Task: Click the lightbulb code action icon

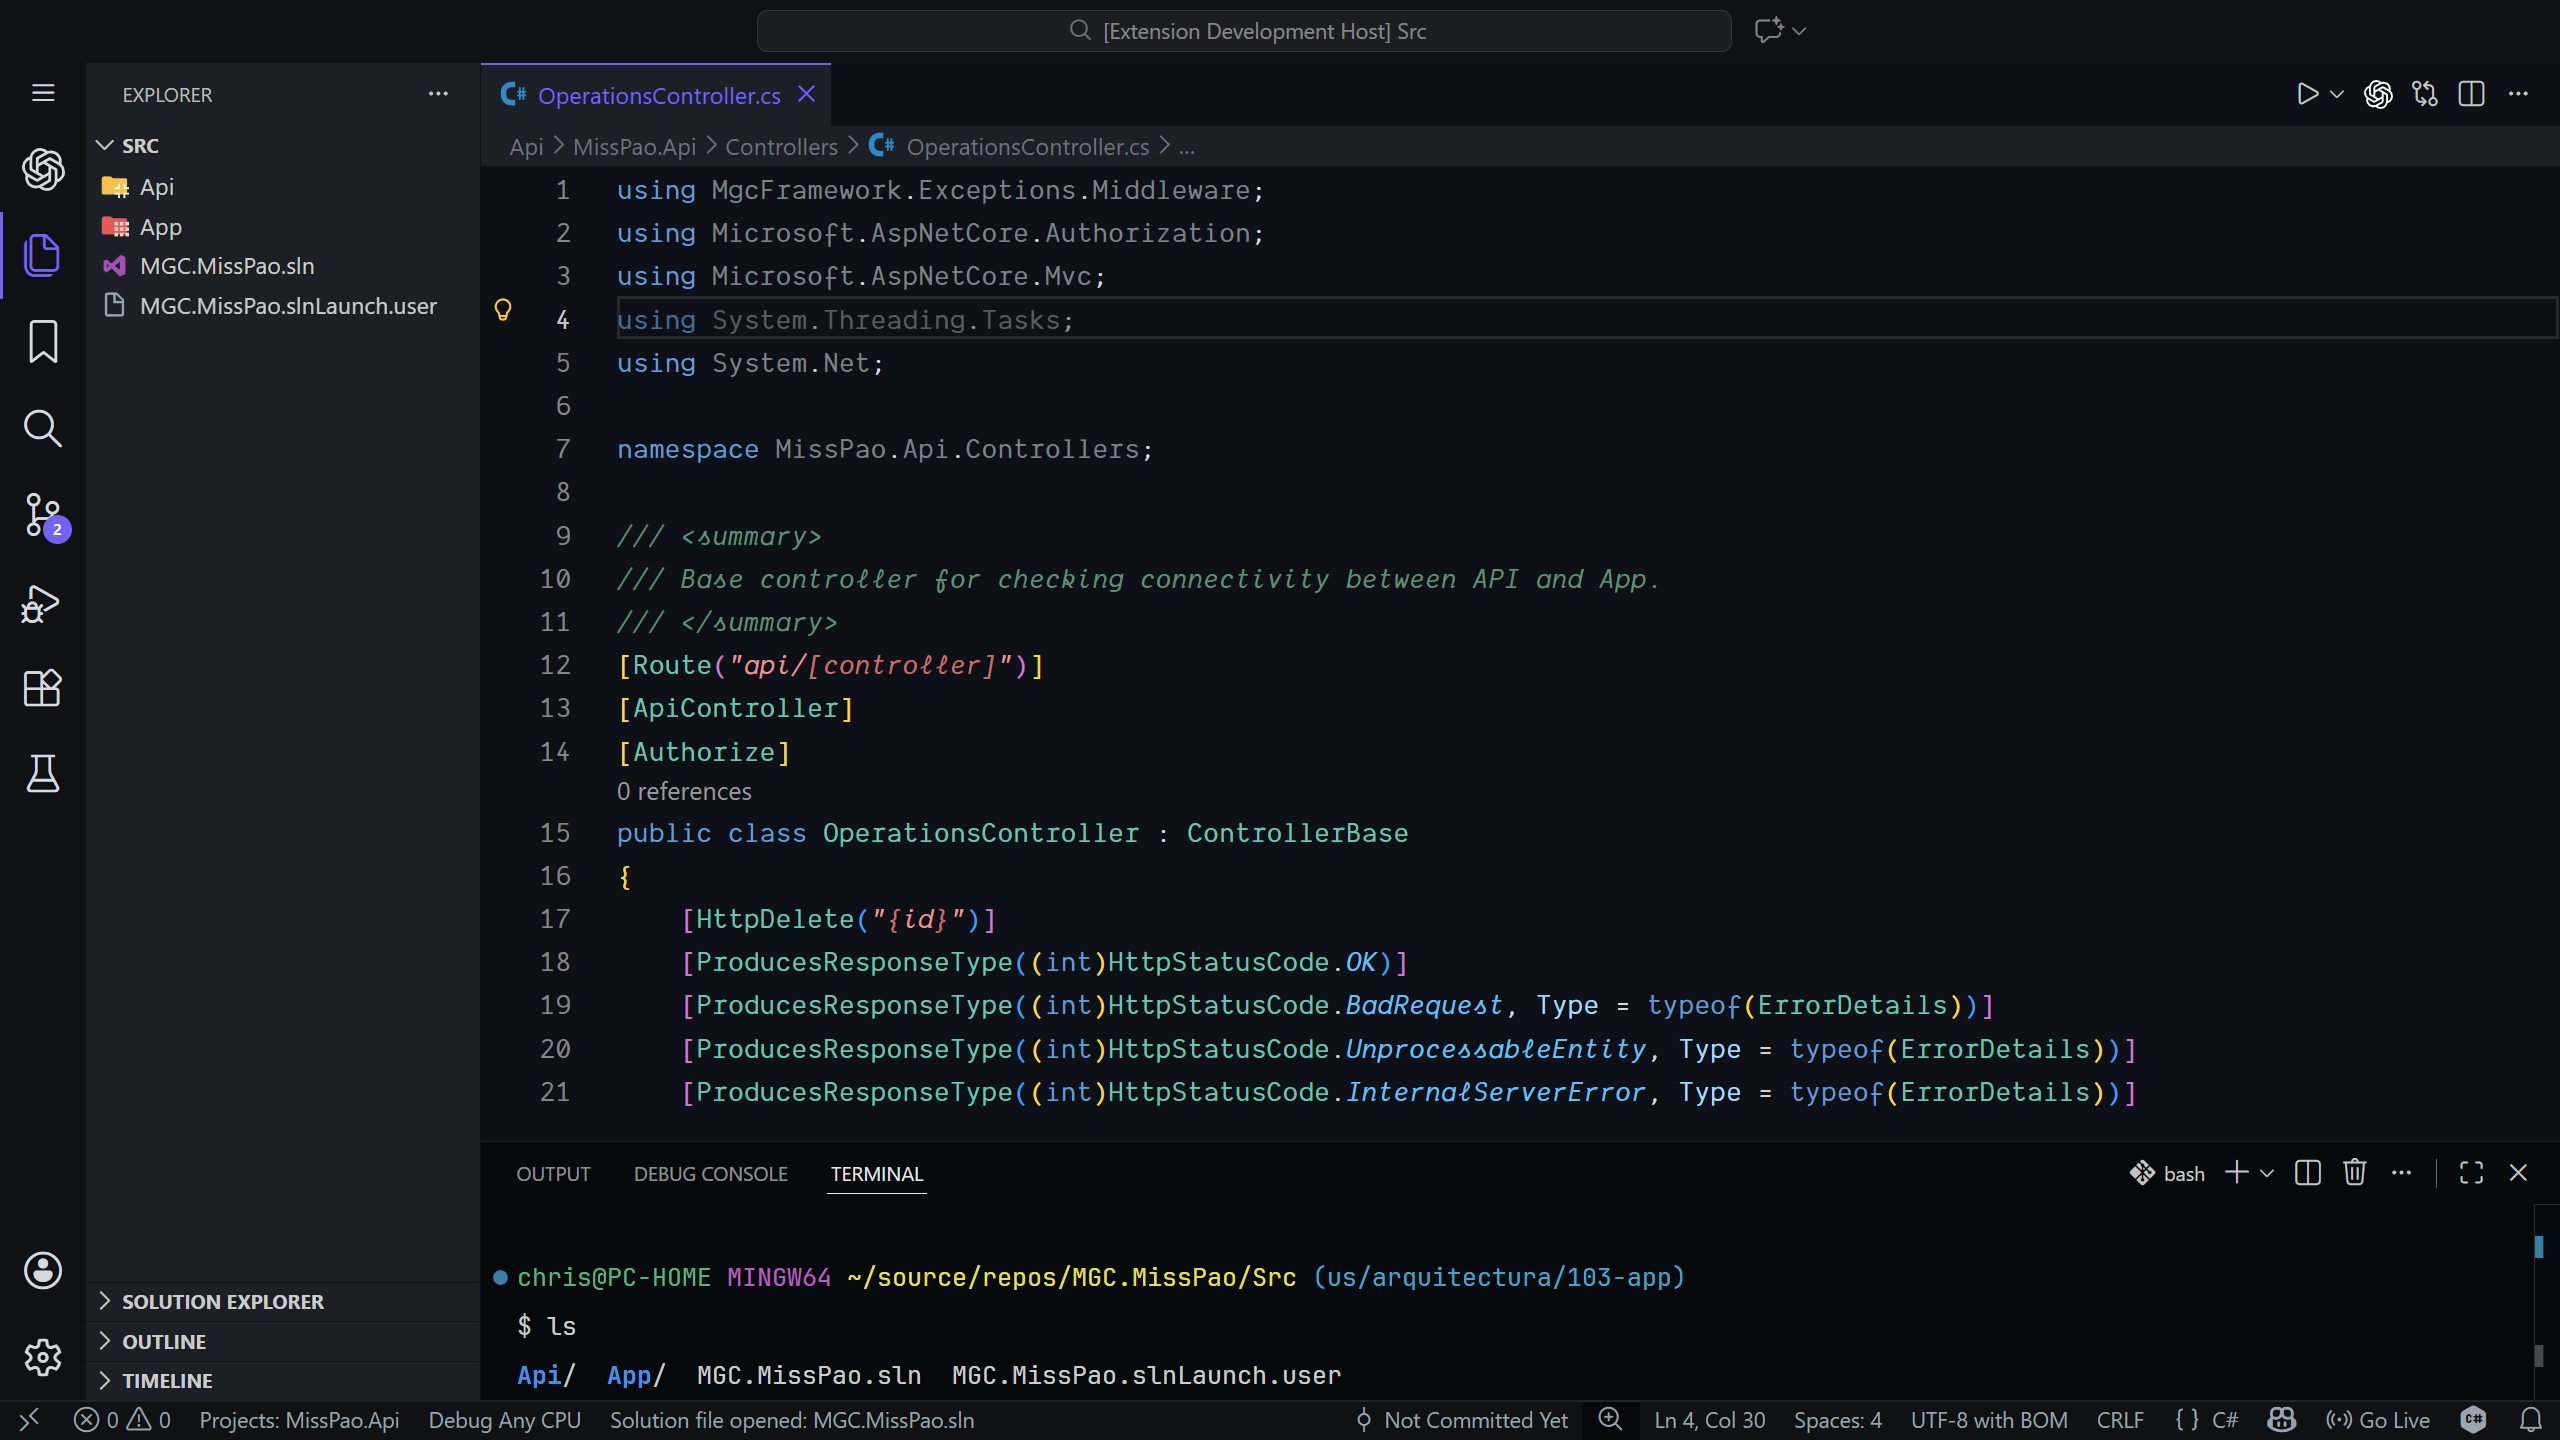Action: click(503, 310)
